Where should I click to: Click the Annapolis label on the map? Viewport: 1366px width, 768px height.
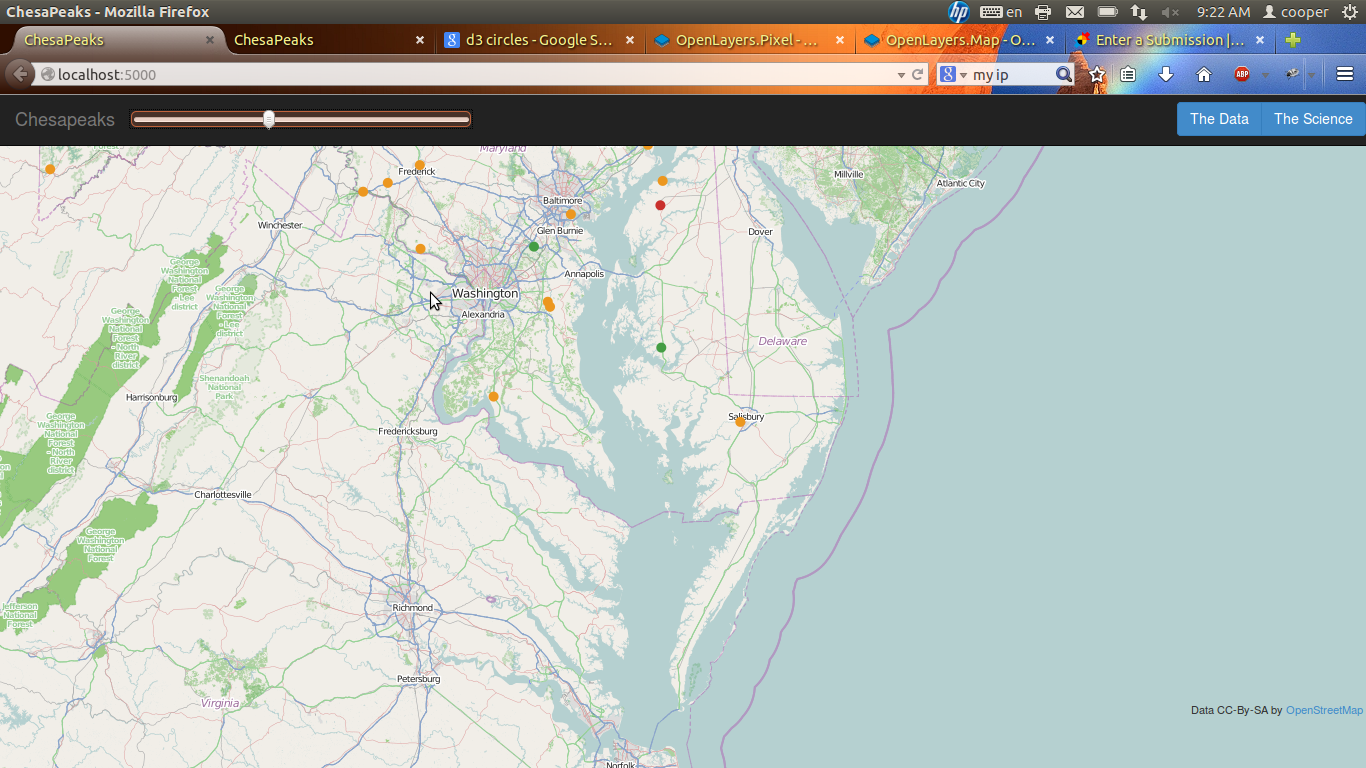584,273
